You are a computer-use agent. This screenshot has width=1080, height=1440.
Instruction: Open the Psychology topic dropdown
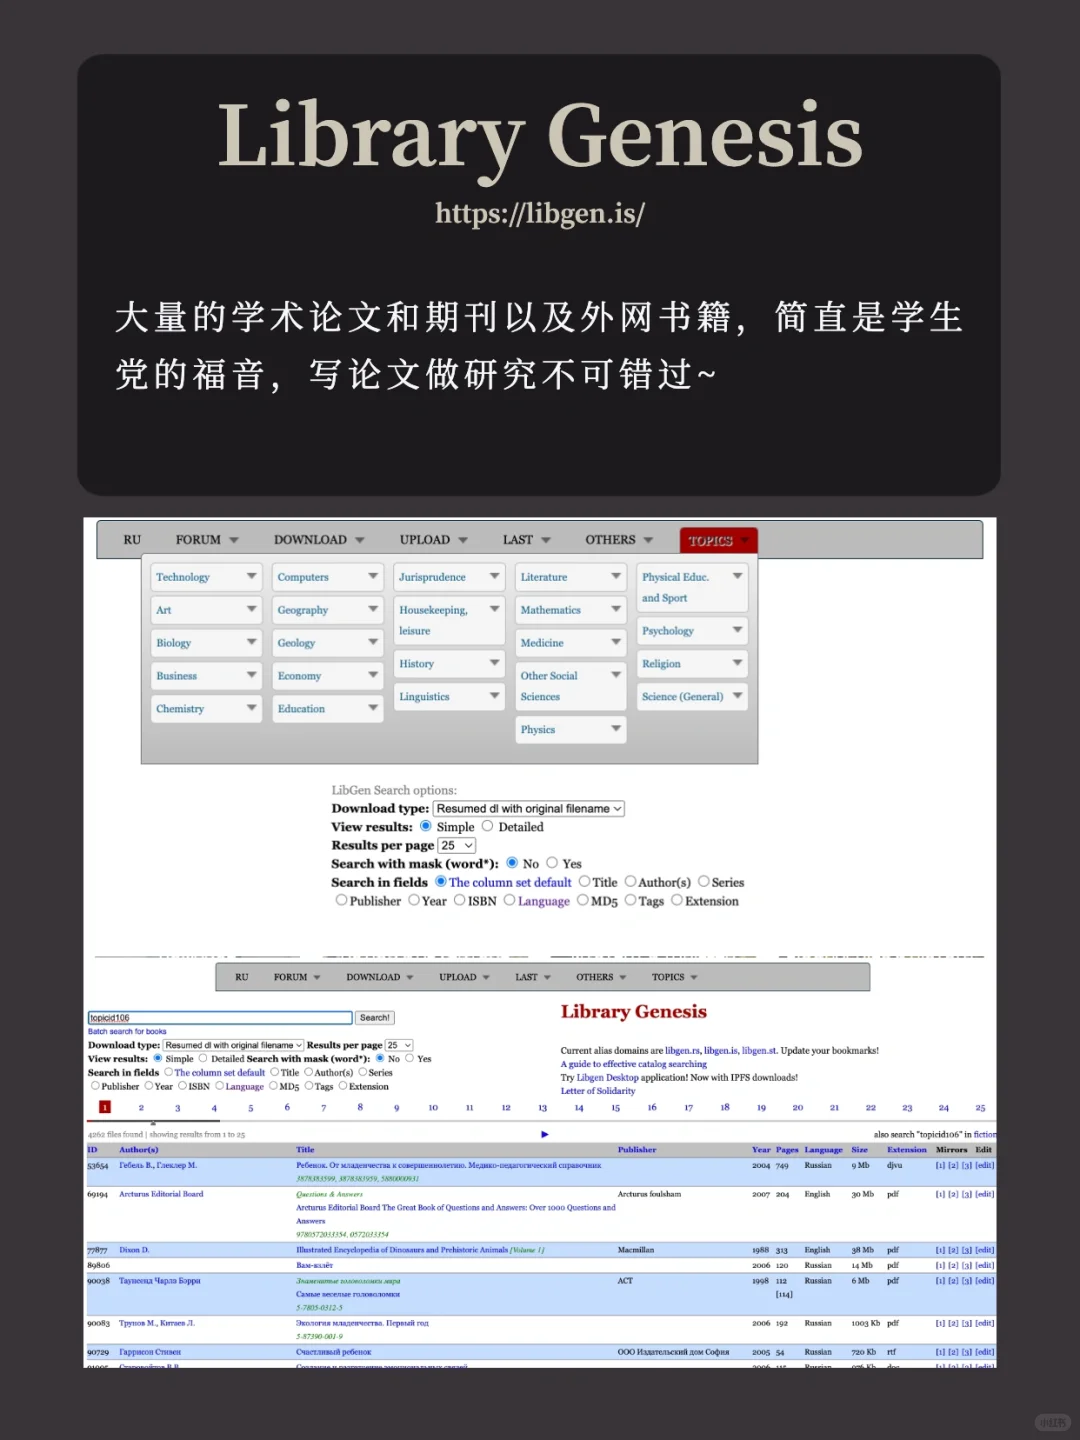point(692,631)
